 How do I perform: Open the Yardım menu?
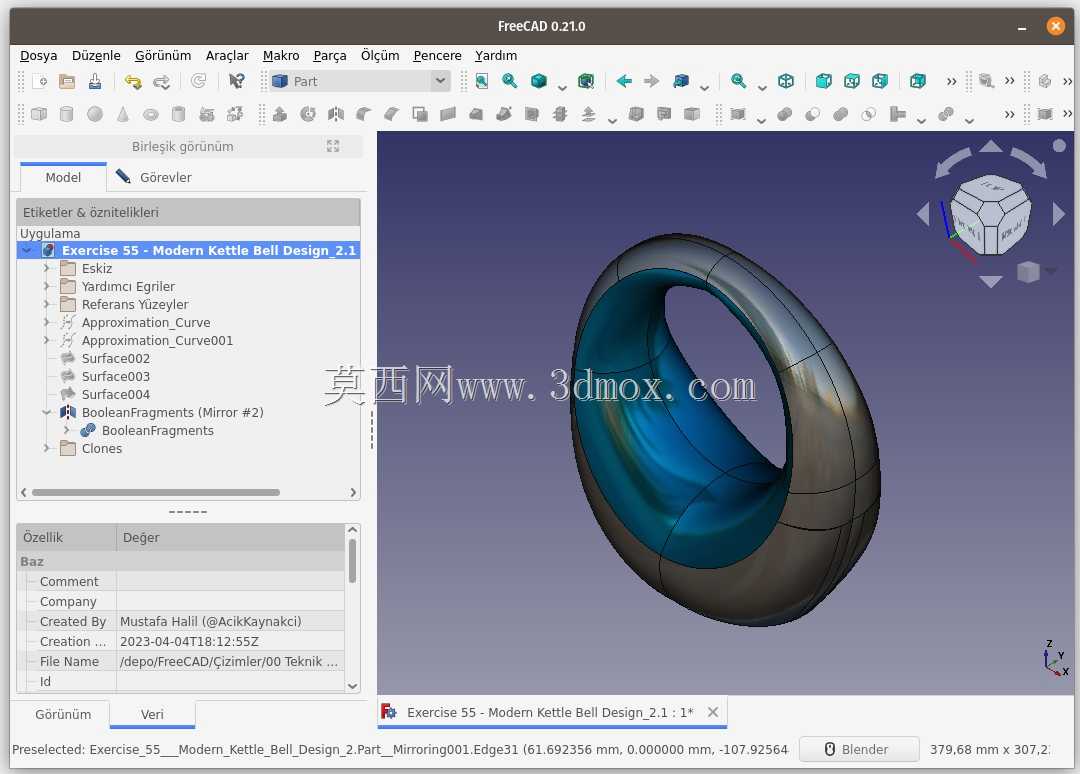[496, 56]
